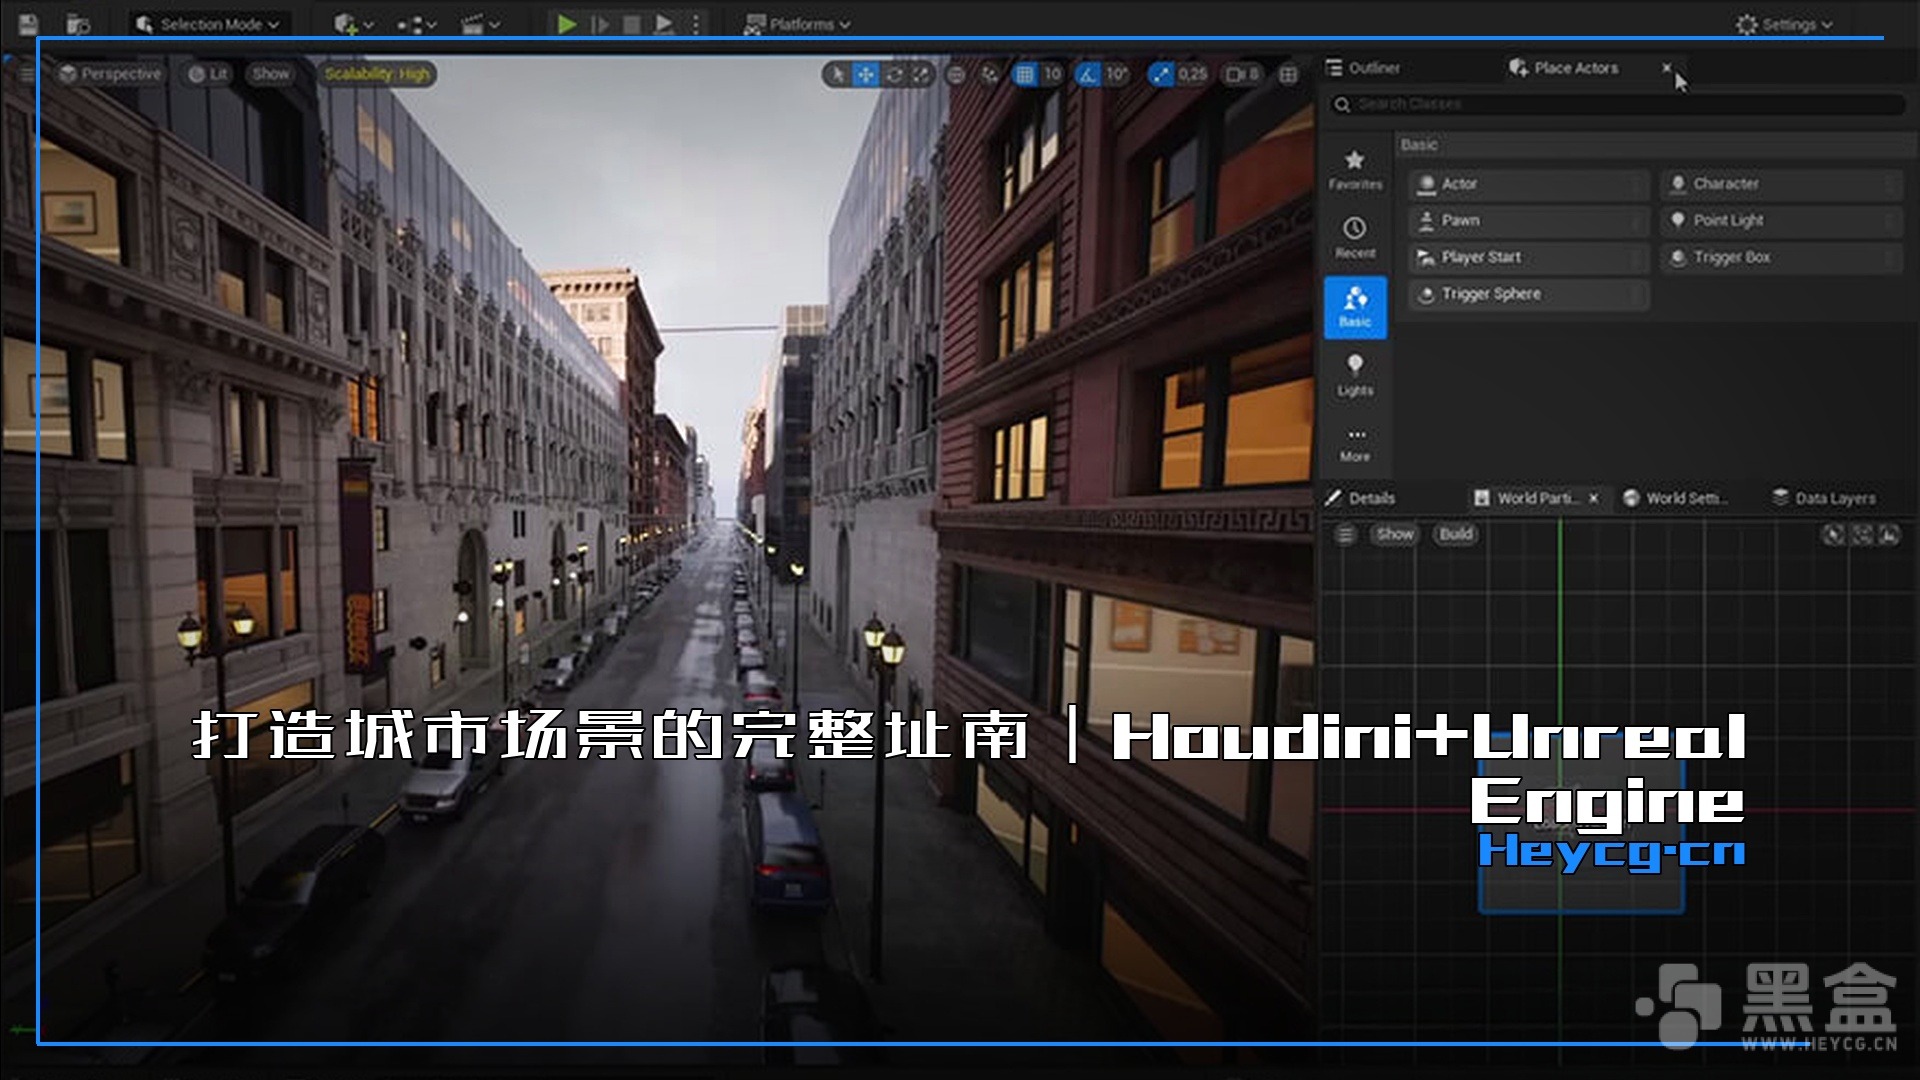Viewport: 1920px width, 1080px height.
Task: Select the Lights category bulb icon
Action: click(x=1355, y=375)
